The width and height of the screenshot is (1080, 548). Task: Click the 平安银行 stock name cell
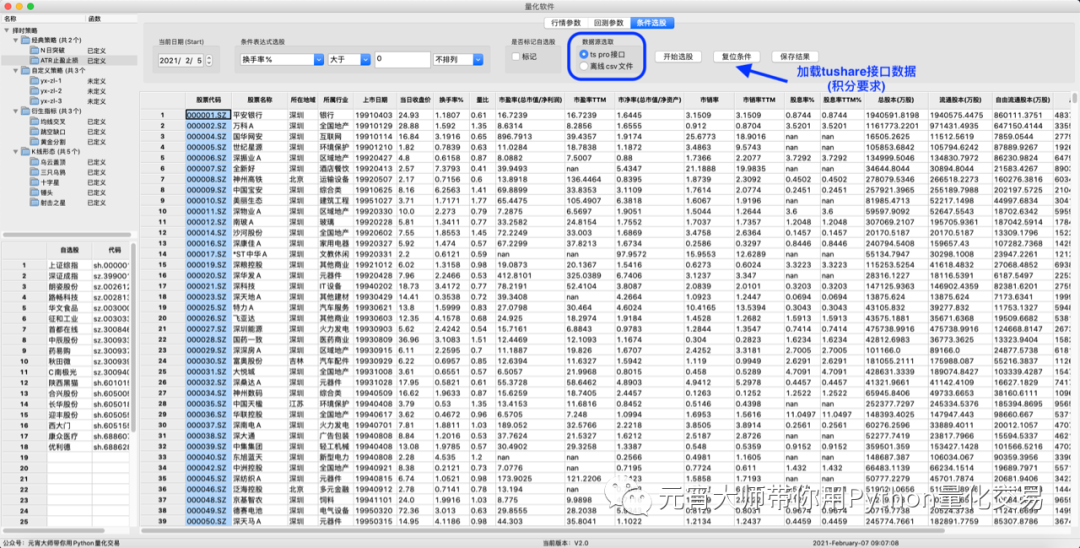click(x=260, y=115)
